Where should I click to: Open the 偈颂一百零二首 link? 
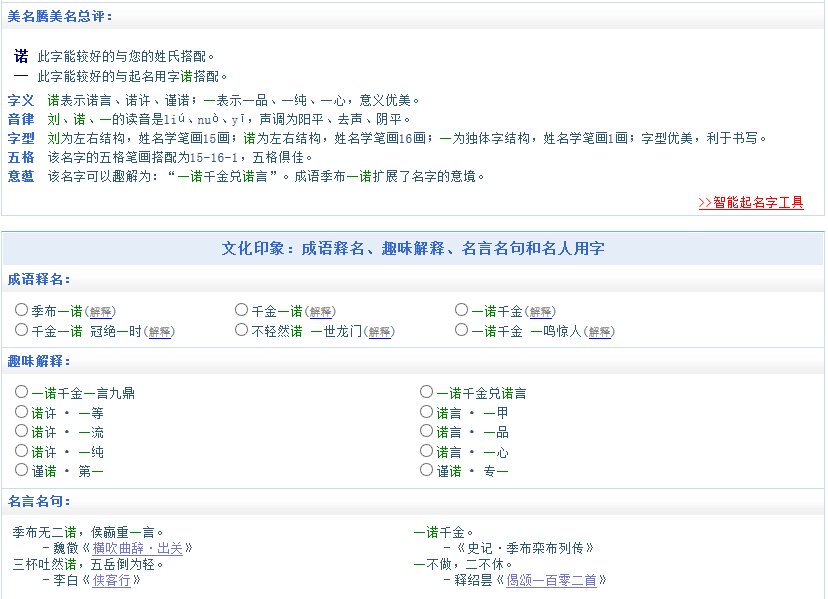click(553, 580)
